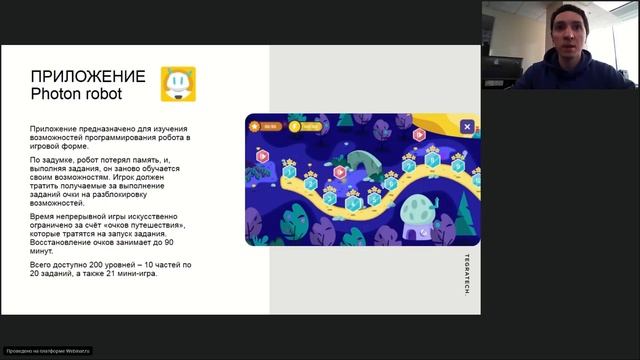Select level 9 hexagon on the path

(458, 166)
